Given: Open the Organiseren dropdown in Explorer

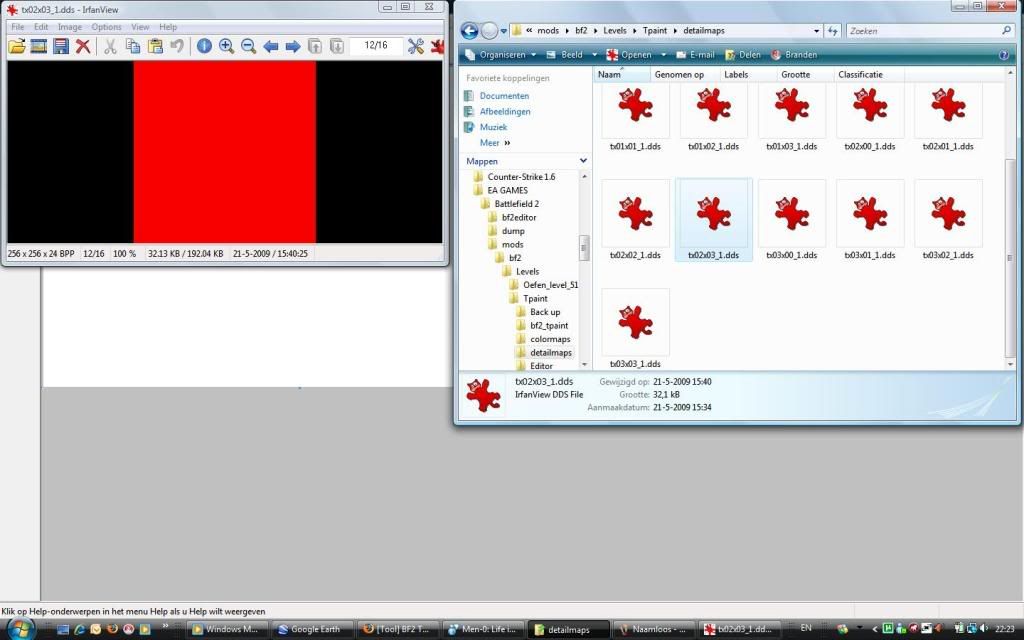Looking at the screenshot, I should (x=503, y=55).
